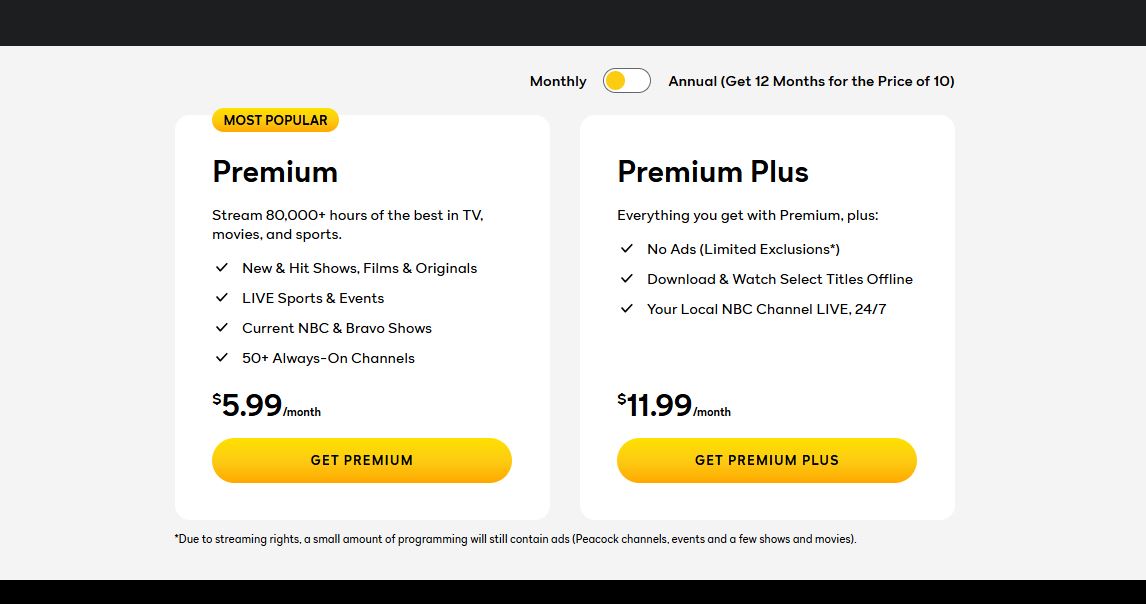Select the Annual 12 Months for 10 label
Image resolution: width=1146 pixels, height=604 pixels.
(811, 81)
